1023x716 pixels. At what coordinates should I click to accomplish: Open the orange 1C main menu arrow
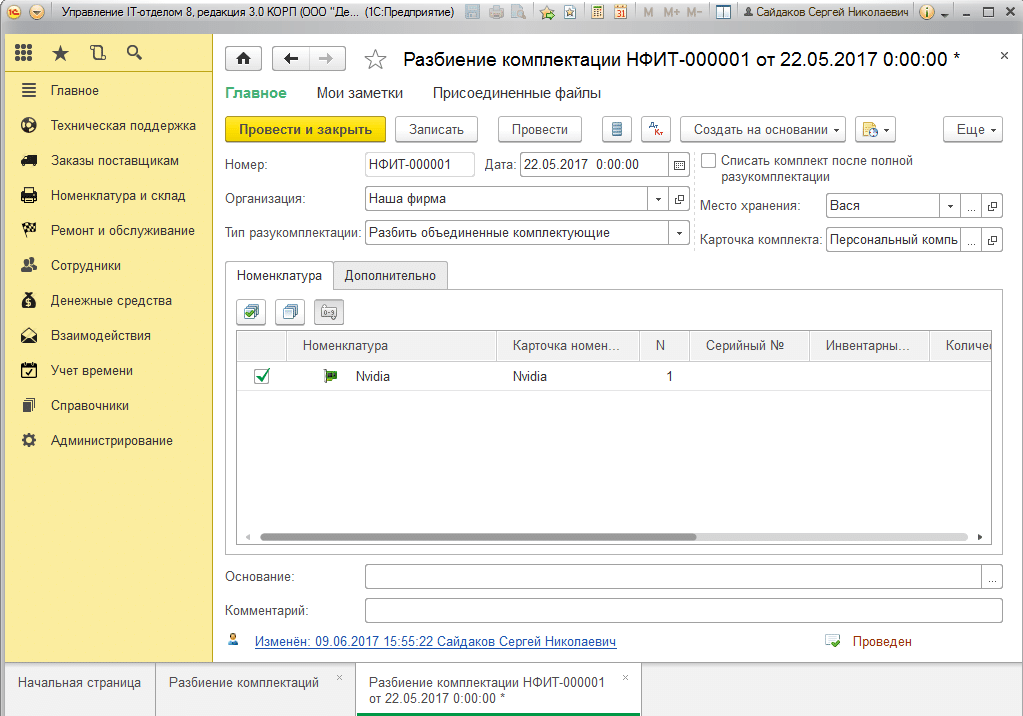[x=37, y=12]
